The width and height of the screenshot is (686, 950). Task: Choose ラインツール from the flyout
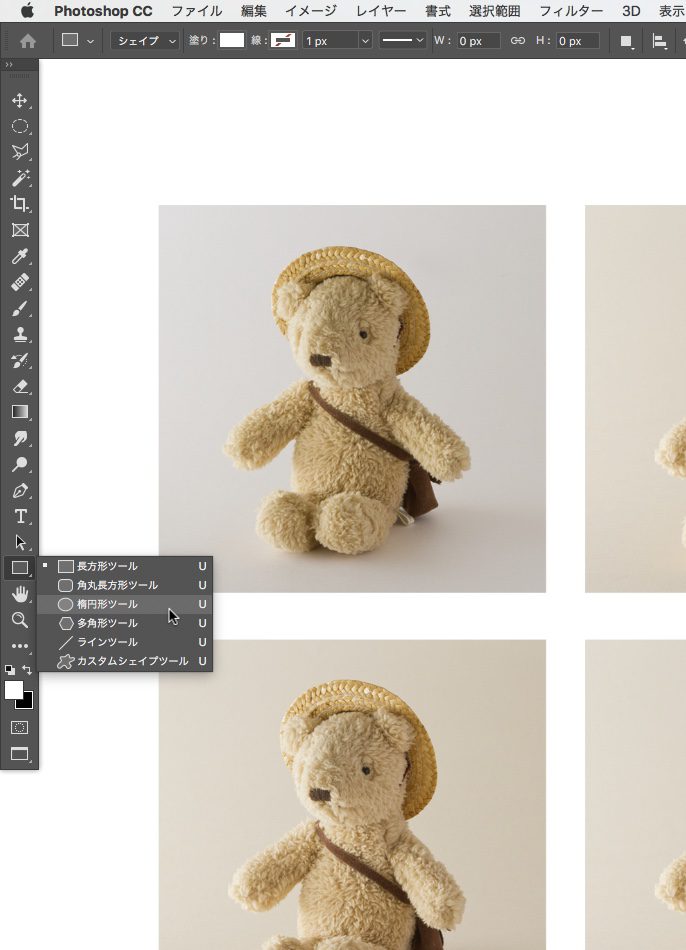[x=125, y=642]
